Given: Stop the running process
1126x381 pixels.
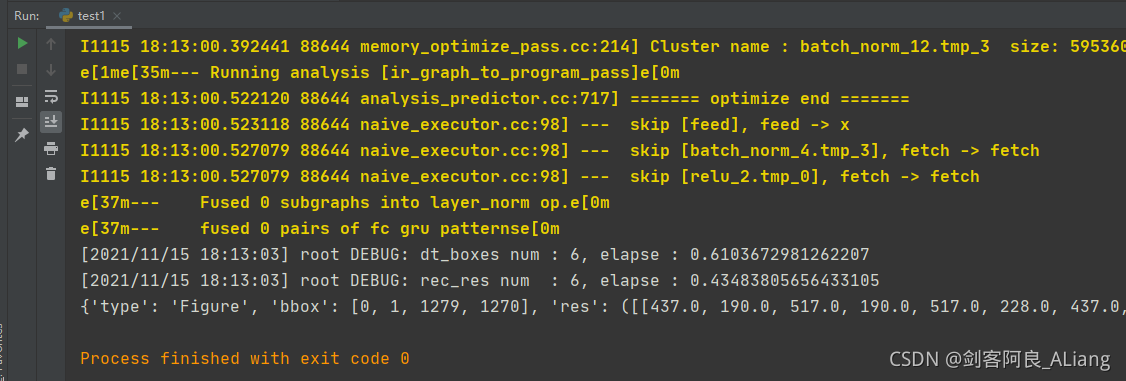Looking at the screenshot, I should pos(22,70).
